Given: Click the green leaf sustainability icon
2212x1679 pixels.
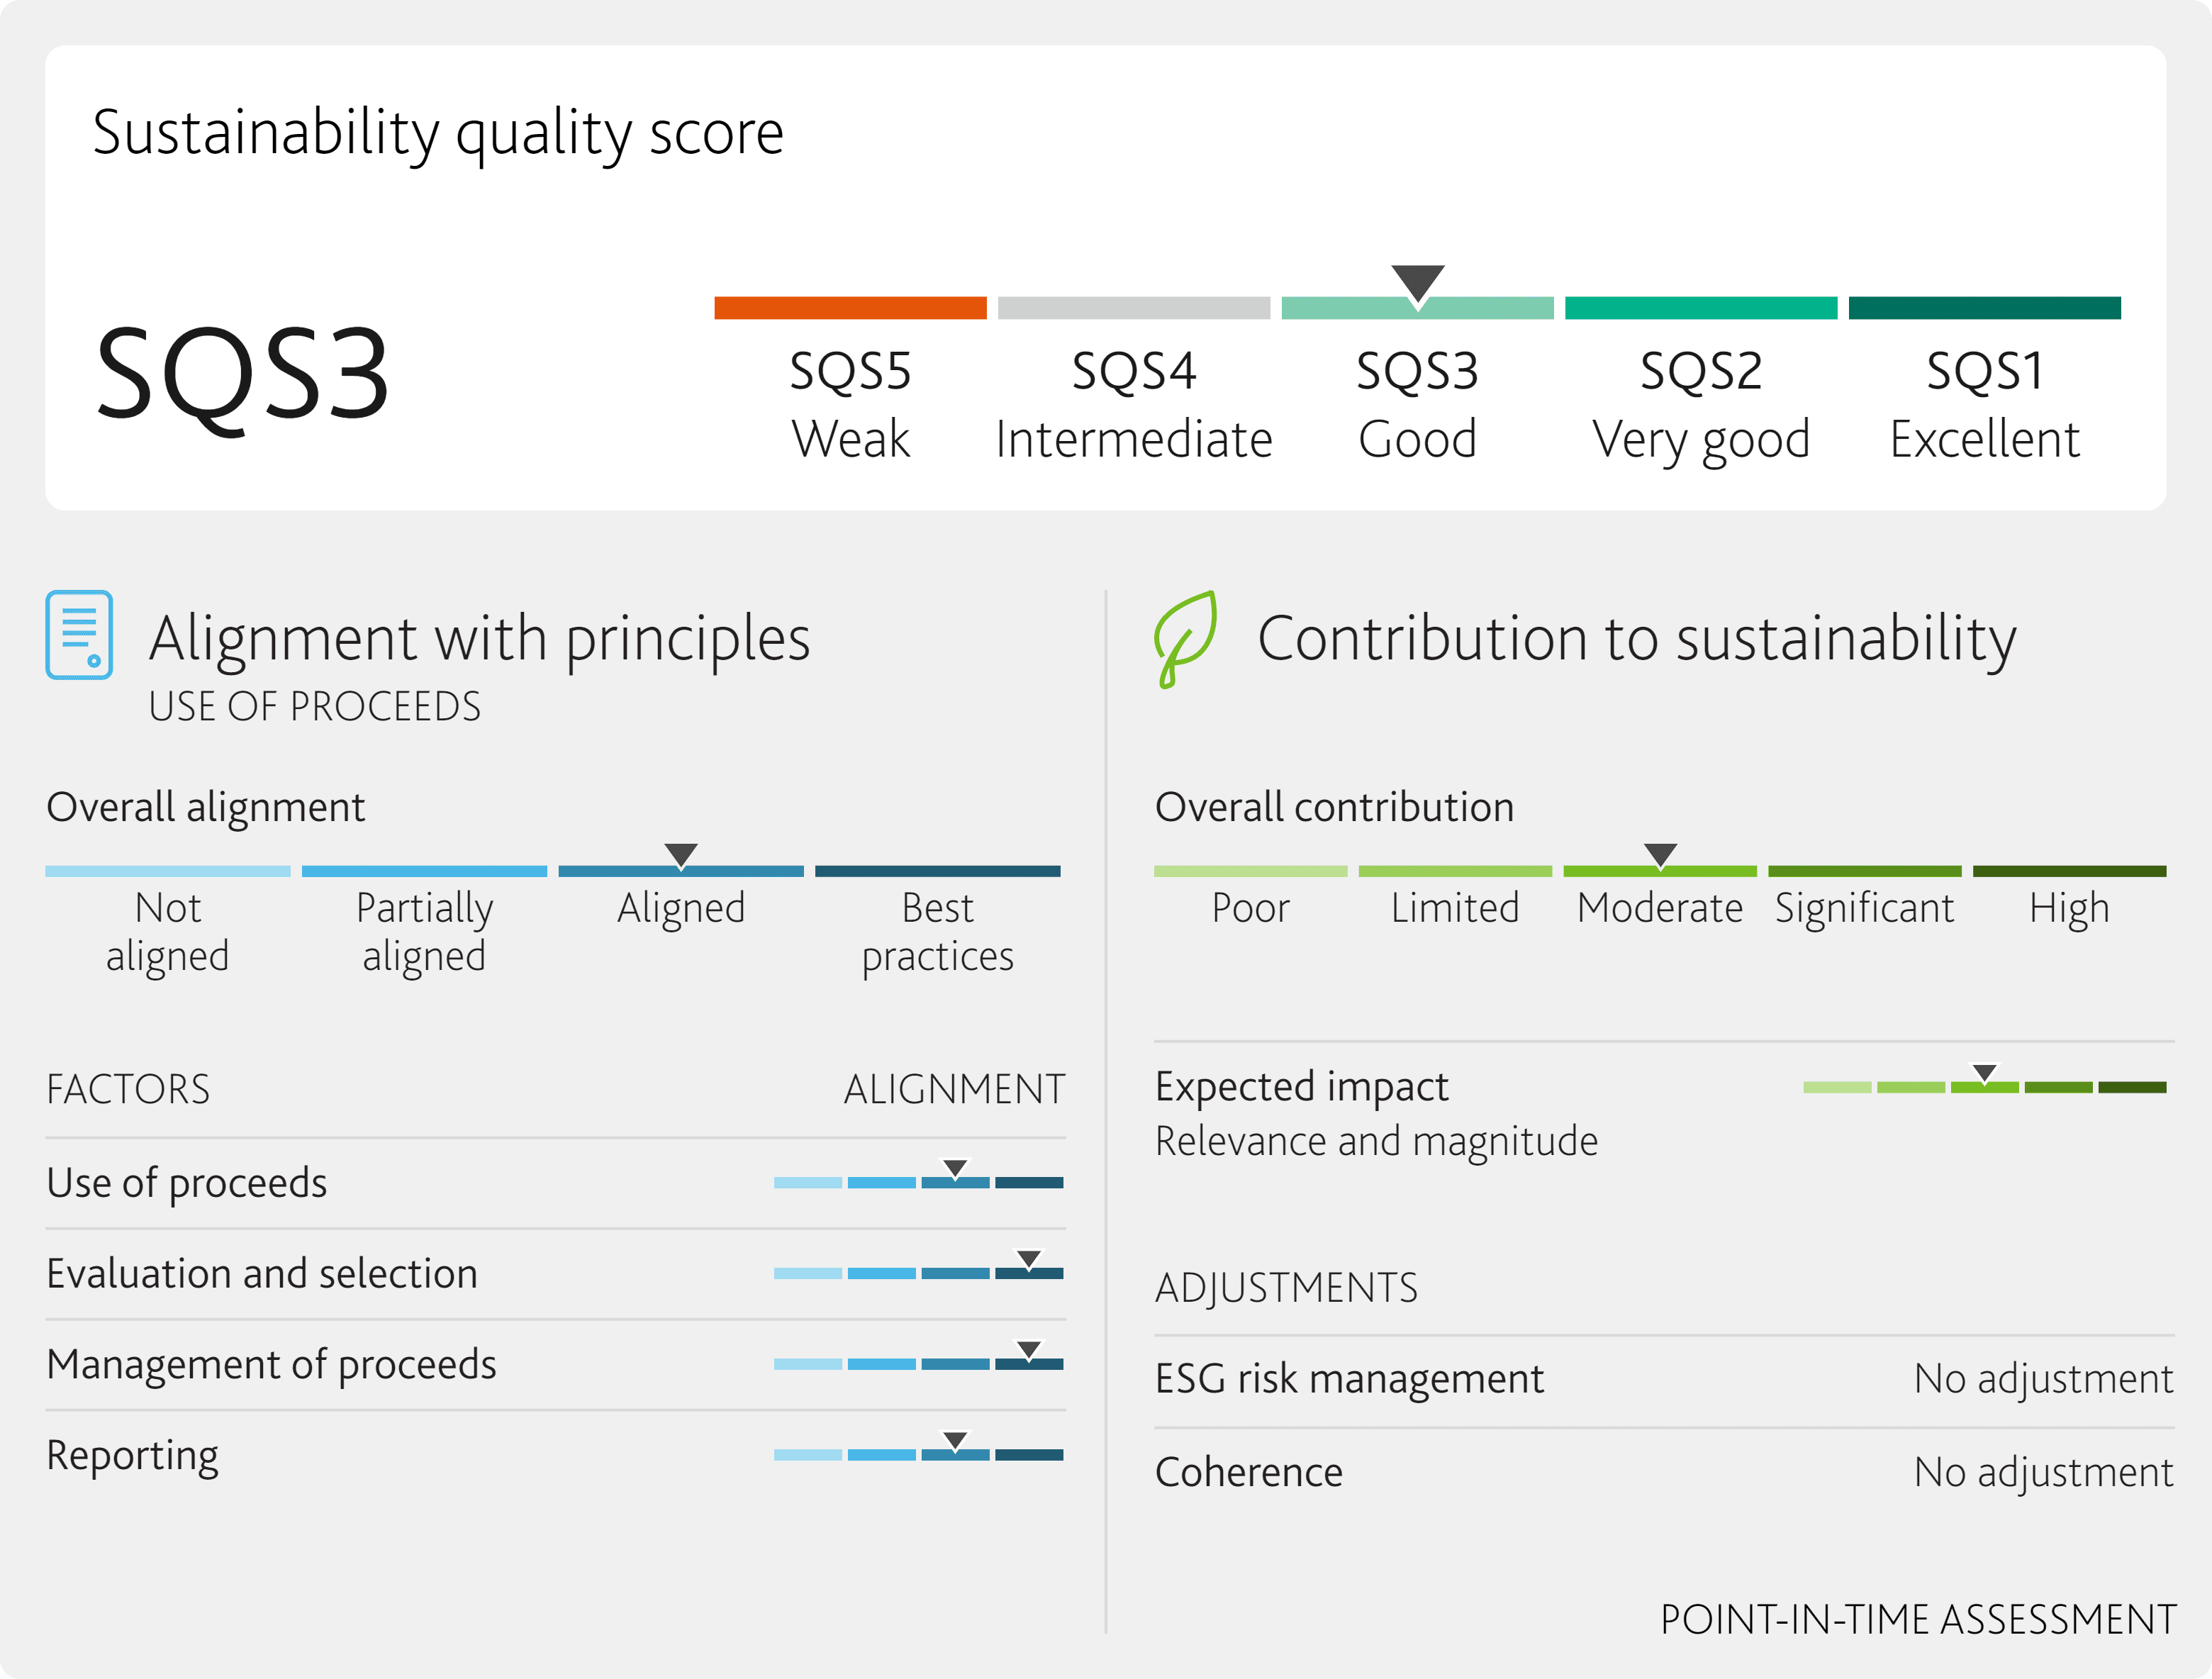Looking at the screenshot, I should 1186,639.
